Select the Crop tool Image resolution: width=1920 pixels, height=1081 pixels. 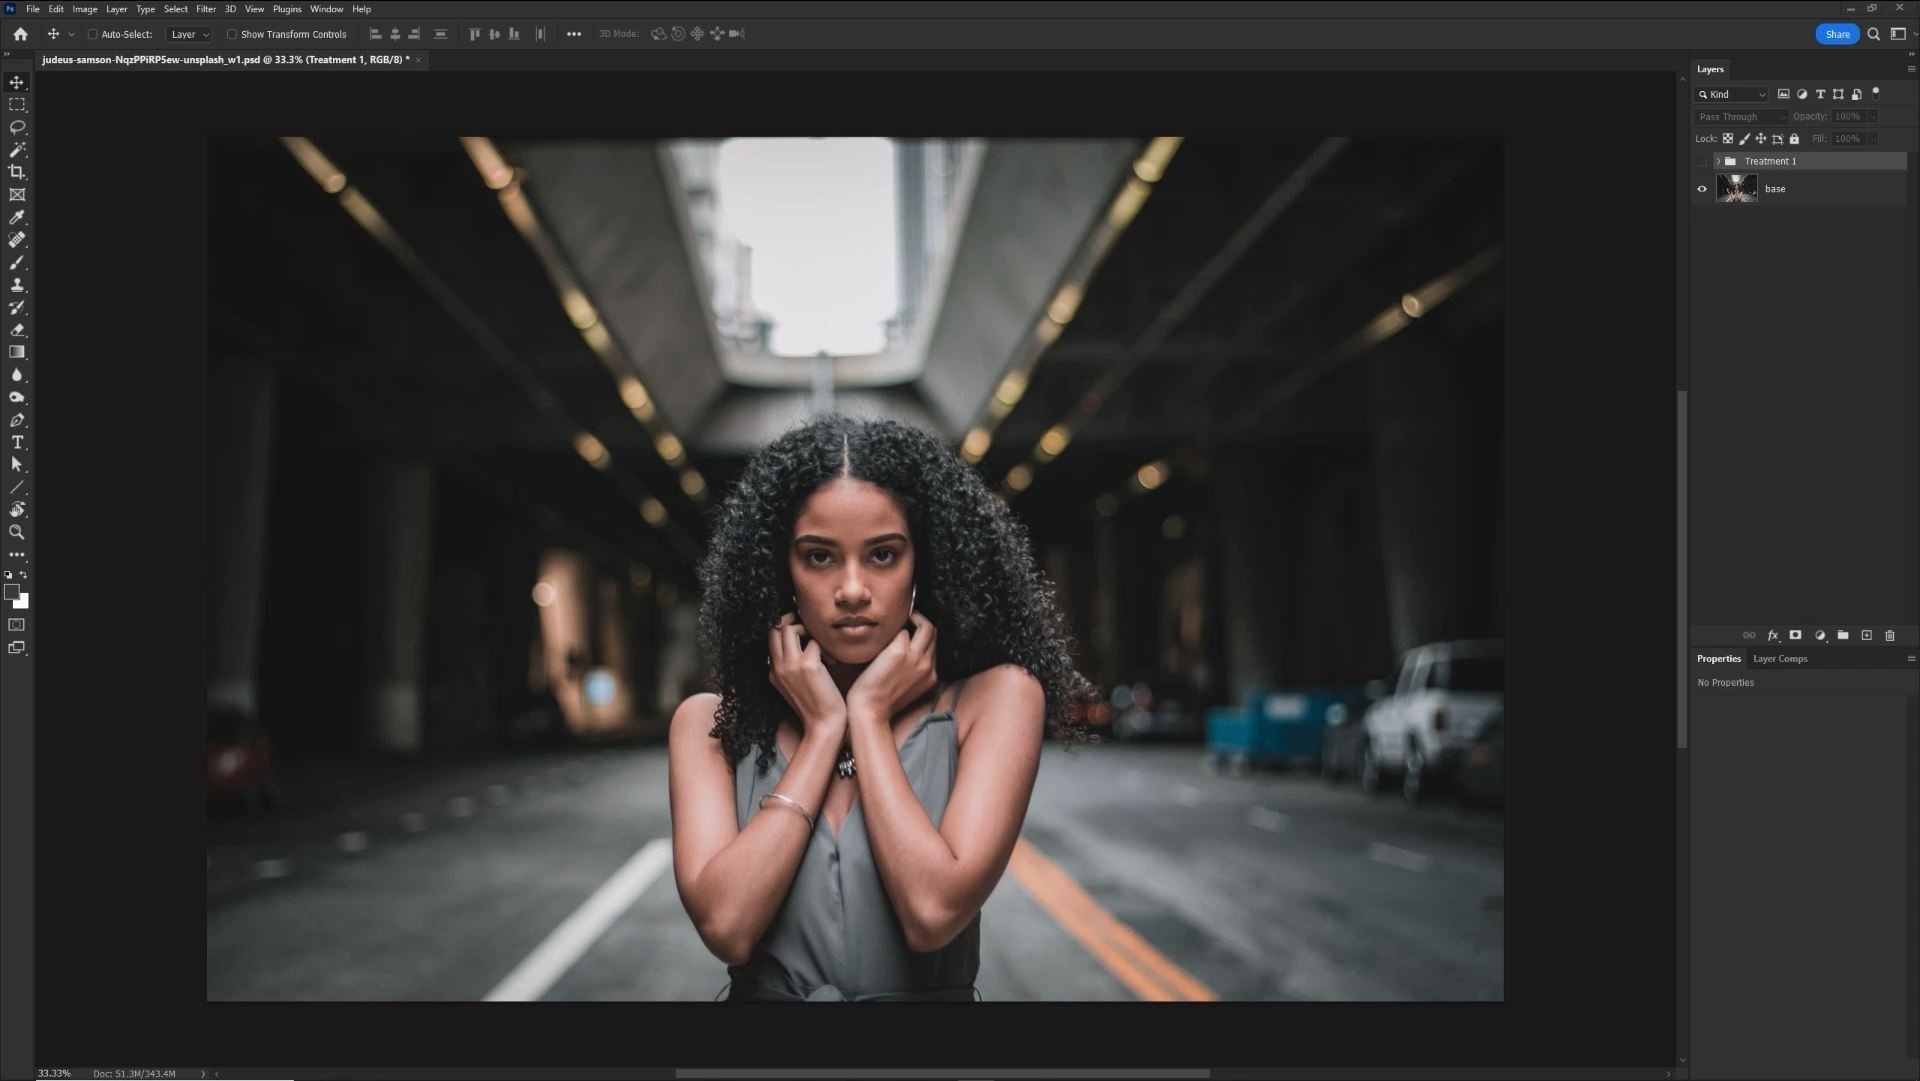click(17, 172)
